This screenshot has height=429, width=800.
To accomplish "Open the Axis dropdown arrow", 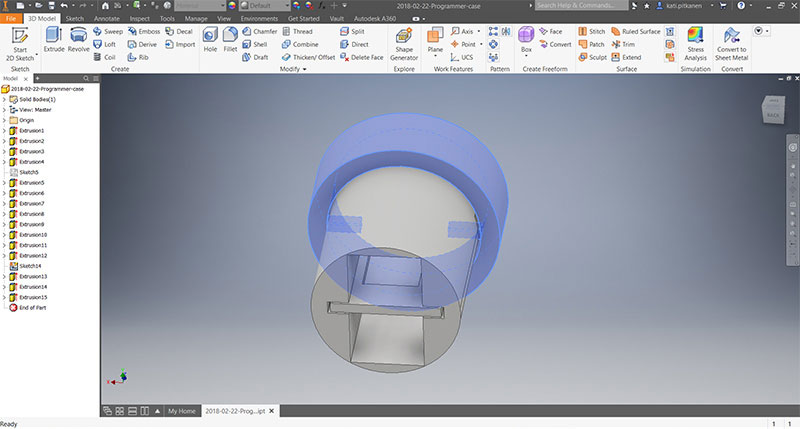I will pyautogui.click(x=479, y=31).
